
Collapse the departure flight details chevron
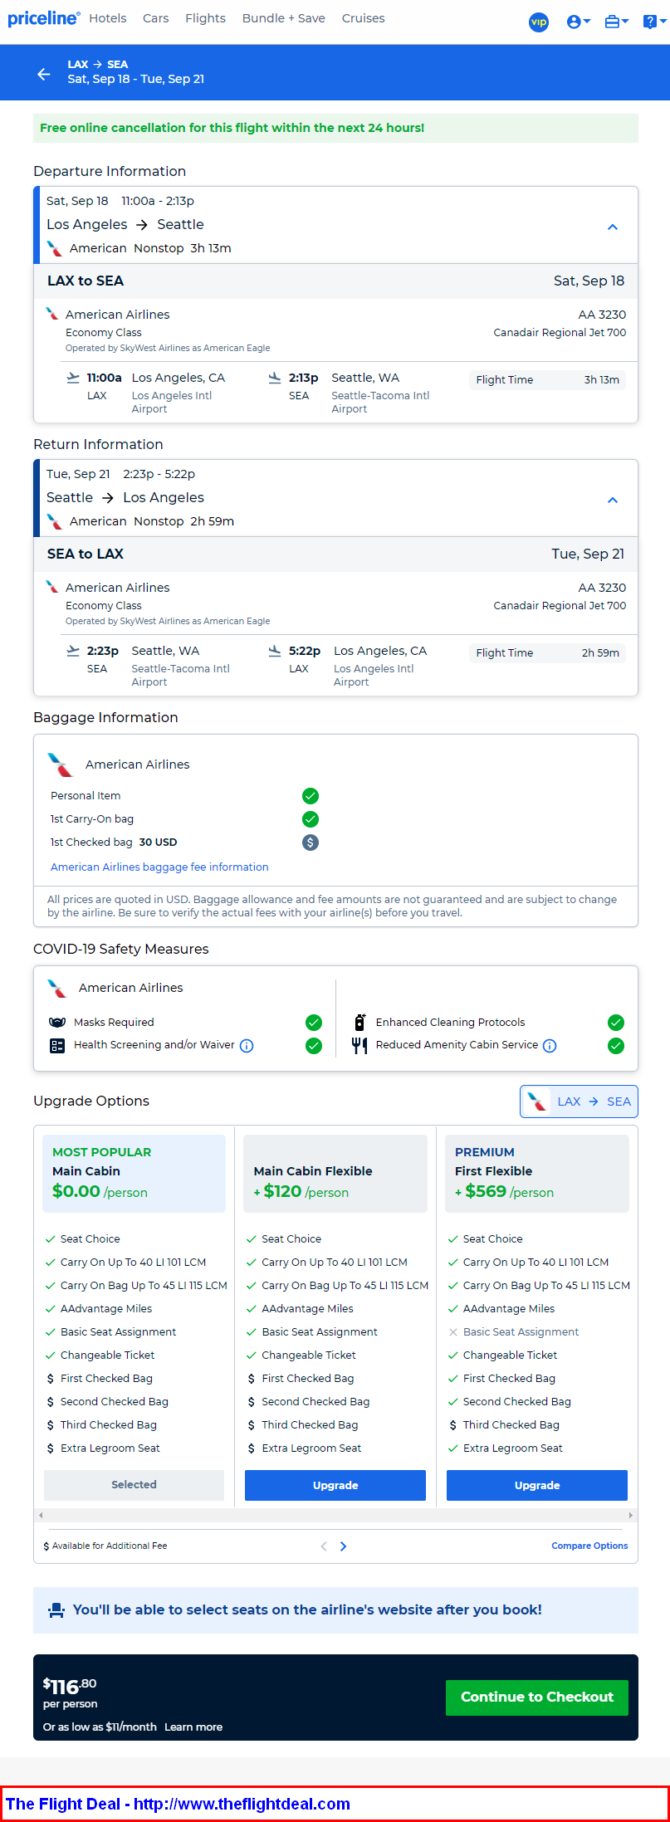613,227
